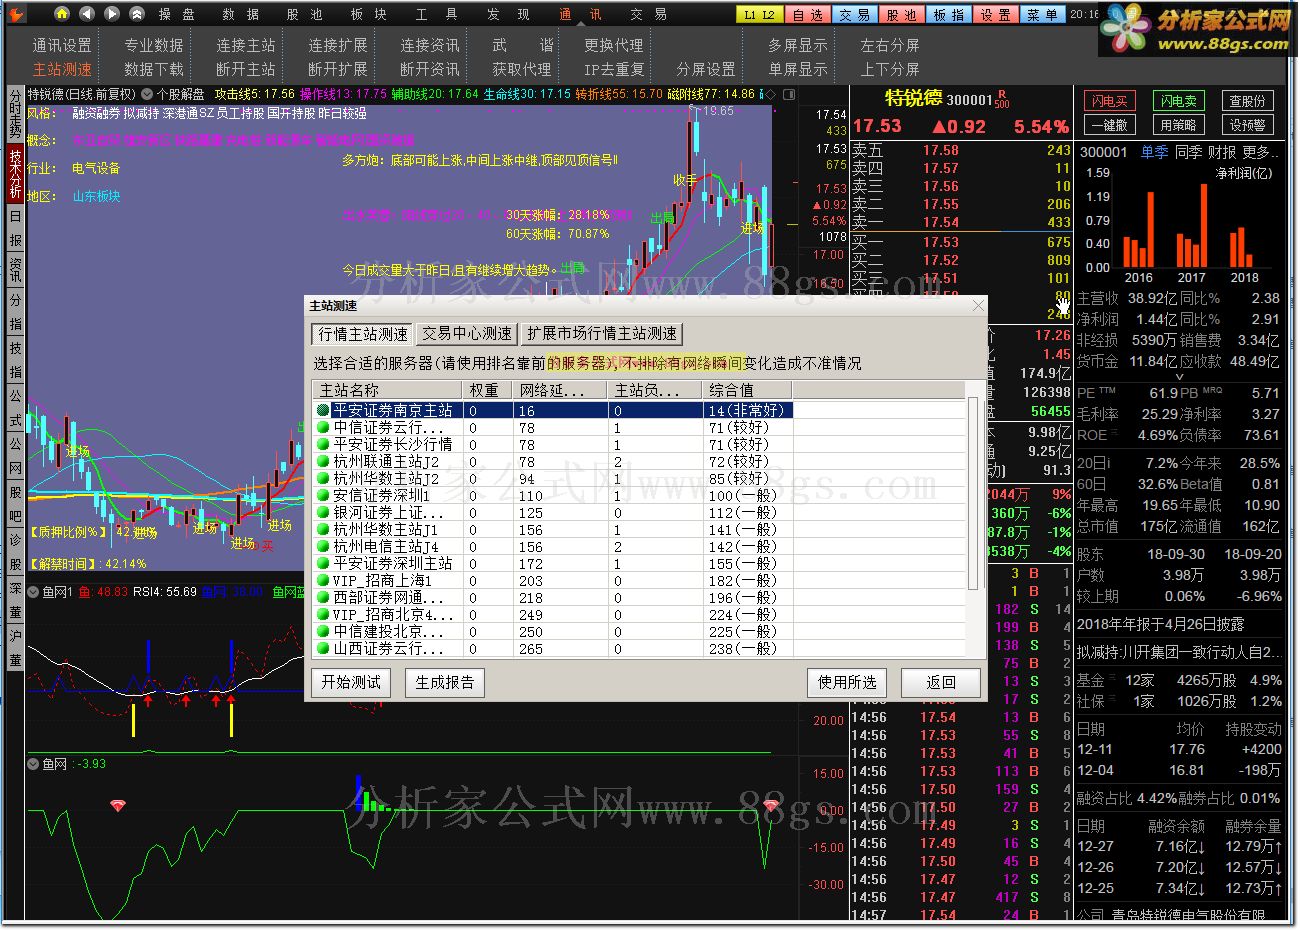Click green status icon for 山西证券云行 row
Viewport: 1300px width, 930px height.
(323, 648)
